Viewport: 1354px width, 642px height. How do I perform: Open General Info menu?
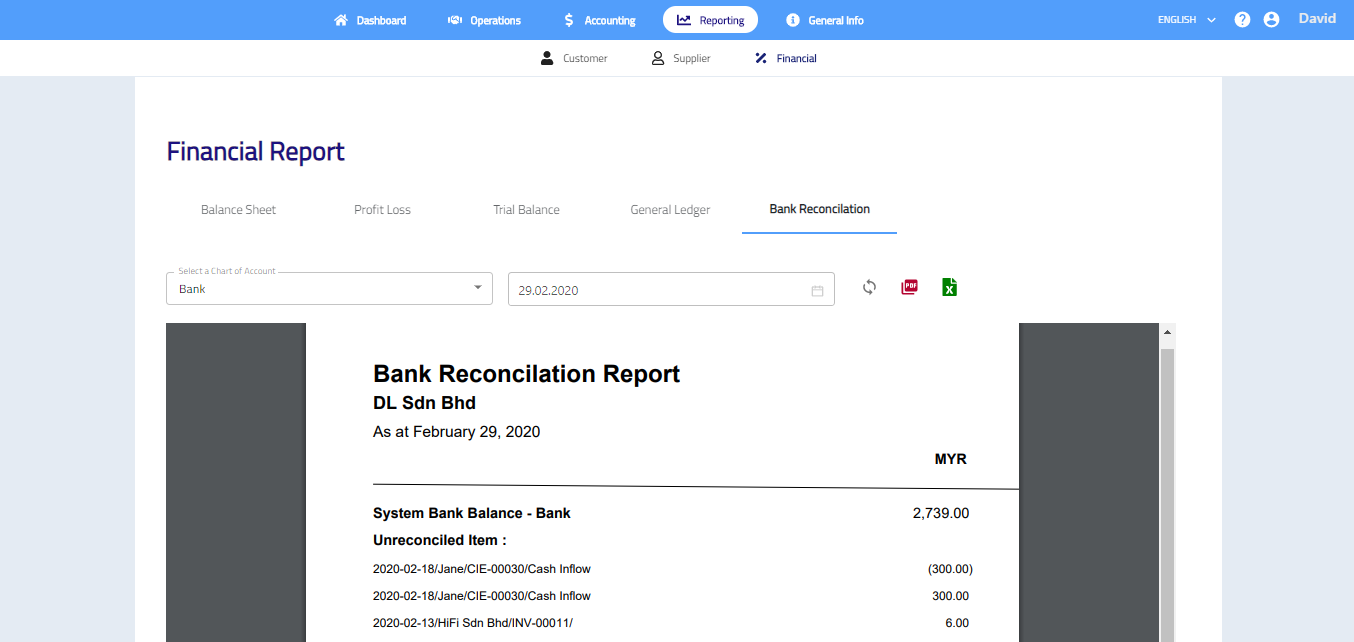coord(824,20)
